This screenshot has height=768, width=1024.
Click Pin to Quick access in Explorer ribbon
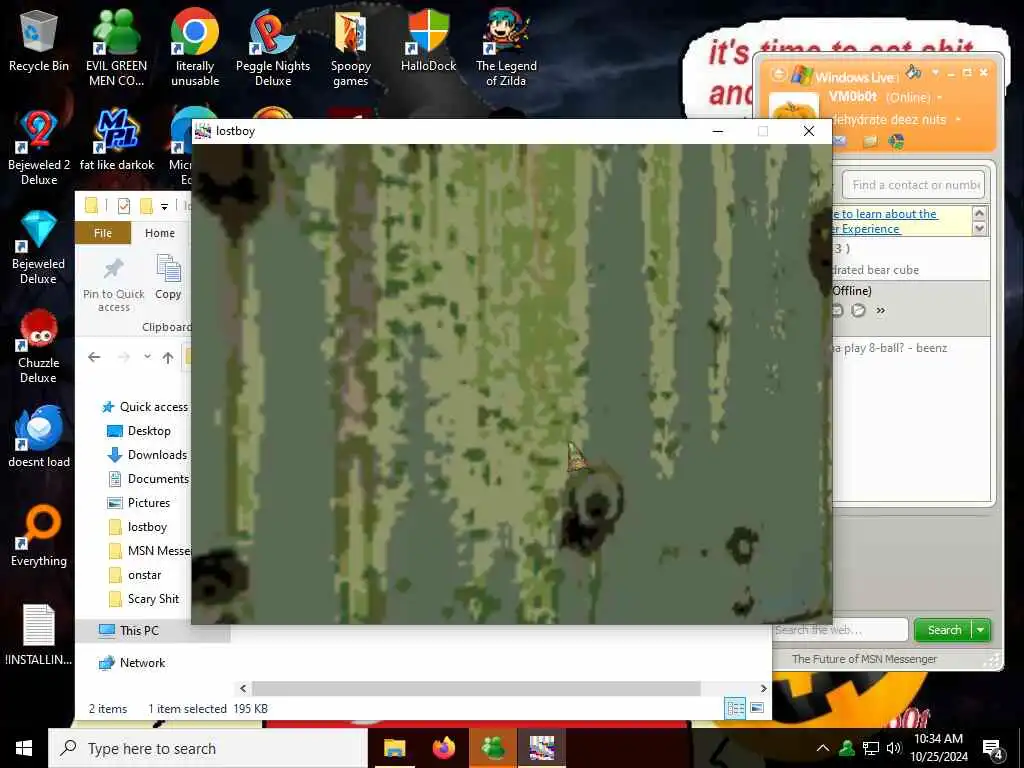(x=114, y=285)
